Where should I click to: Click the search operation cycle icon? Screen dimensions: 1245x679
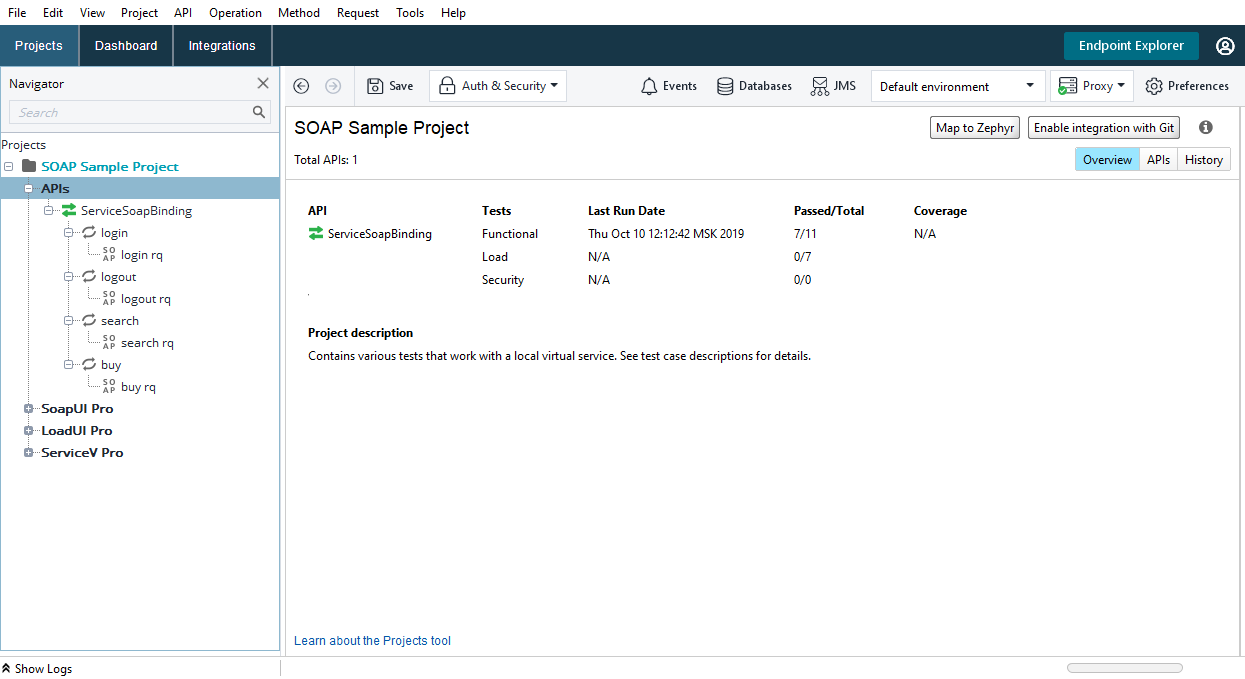[89, 321]
